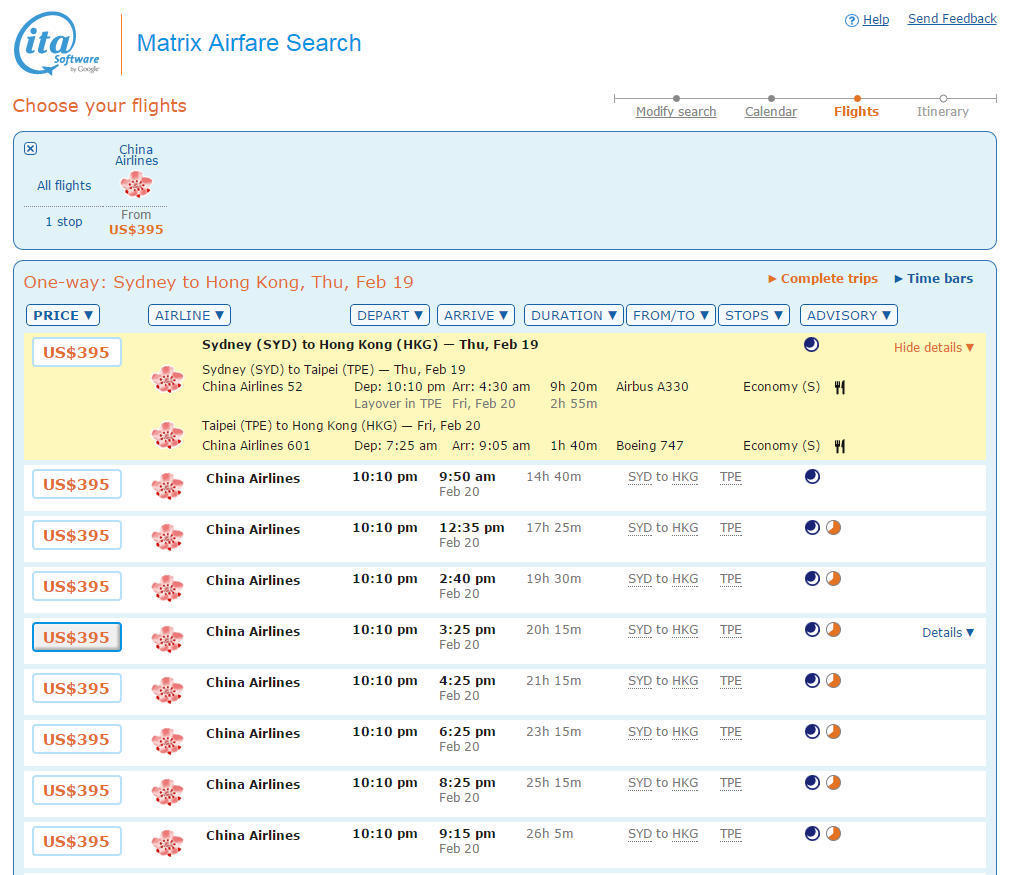Open the ADVISORY filter dropdown
1010x875 pixels.
tap(849, 315)
